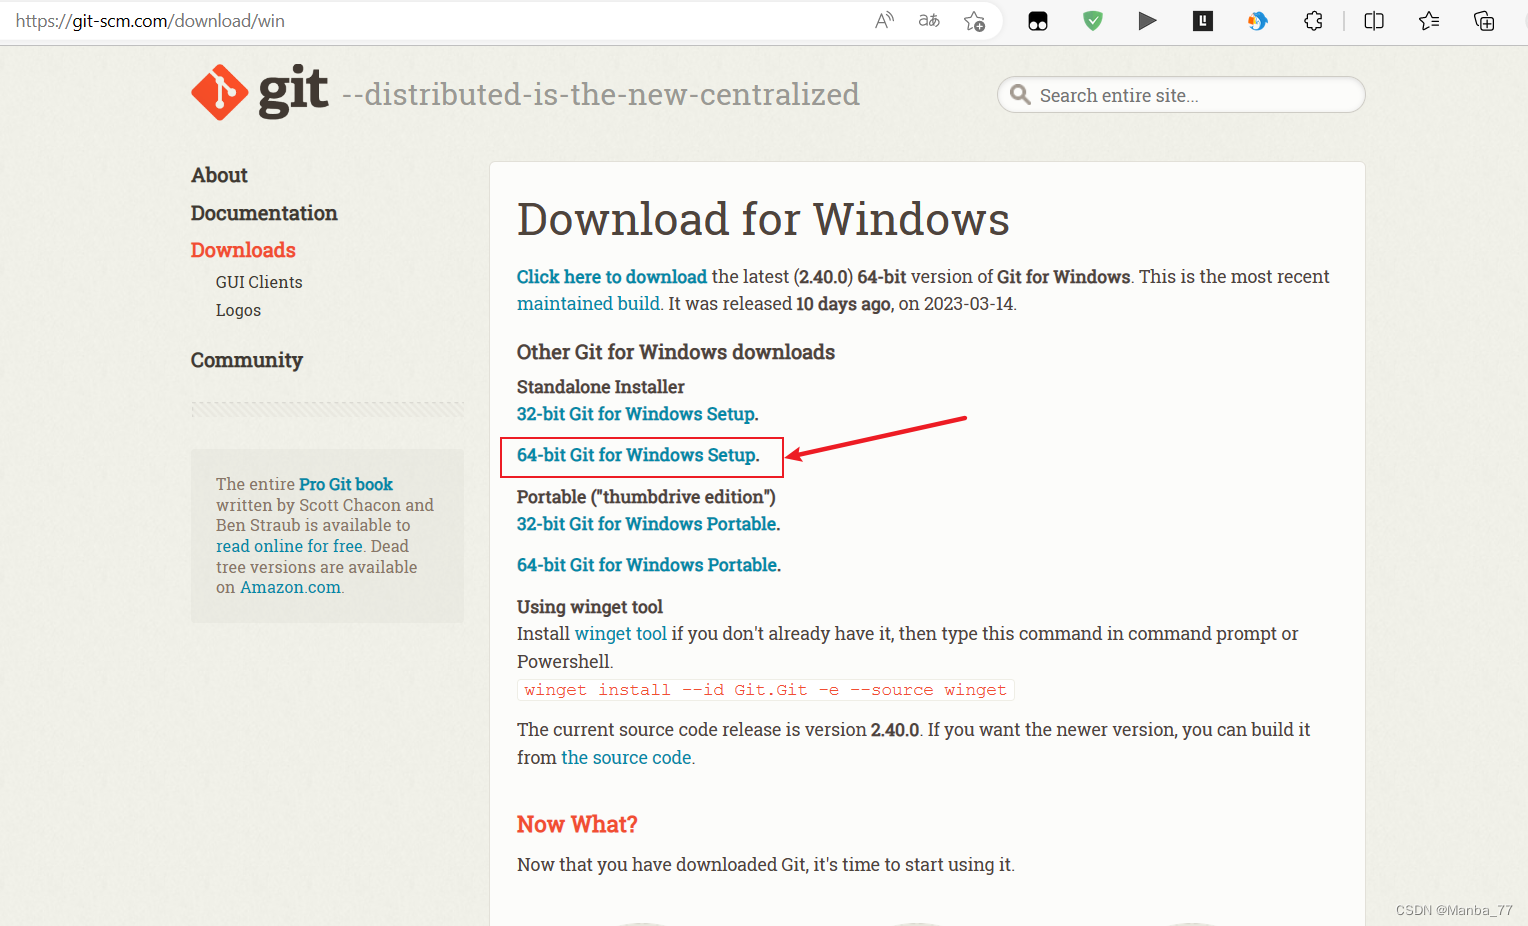The width and height of the screenshot is (1528, 926).
Task: Click the 'Using winget tool' label
Action: tap(590, 607)
